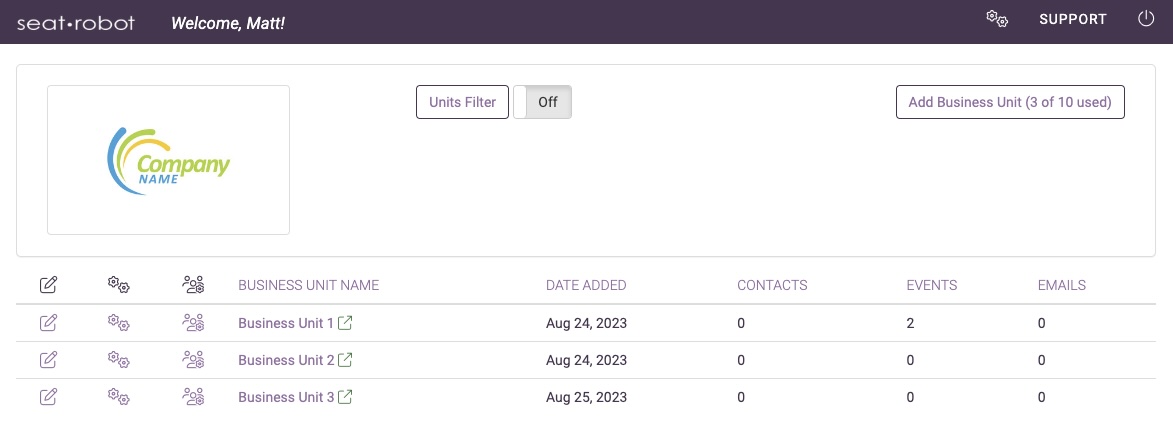Click the Units Filter button
The height and width of the screenshot is (434, 1173).
pyautogui.click(x=462, y=102)
